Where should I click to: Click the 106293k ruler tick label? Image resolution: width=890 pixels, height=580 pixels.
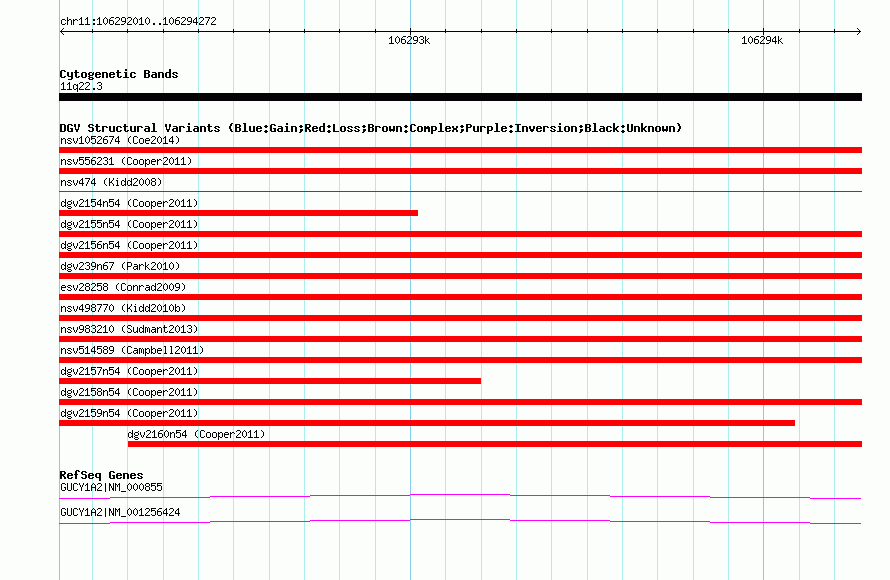click(409, 40)
